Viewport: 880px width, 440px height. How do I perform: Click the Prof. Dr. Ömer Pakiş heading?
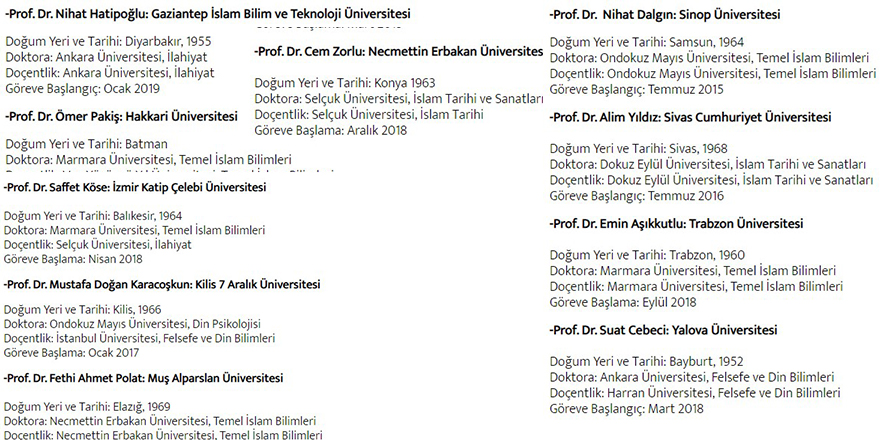click(114, 116)
